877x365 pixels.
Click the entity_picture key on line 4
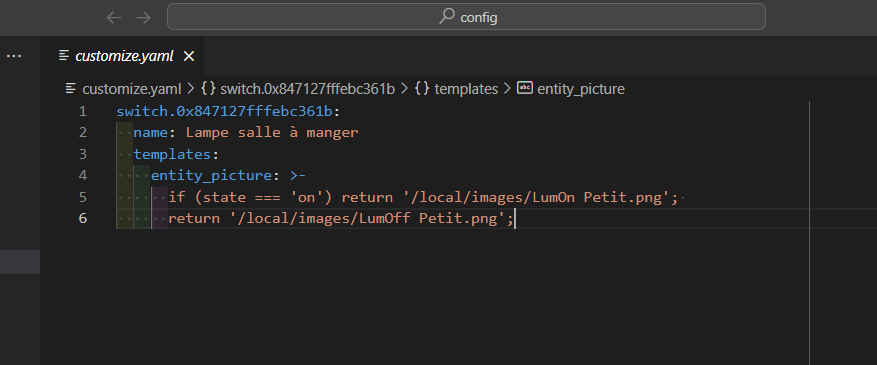tap(211, 175)
